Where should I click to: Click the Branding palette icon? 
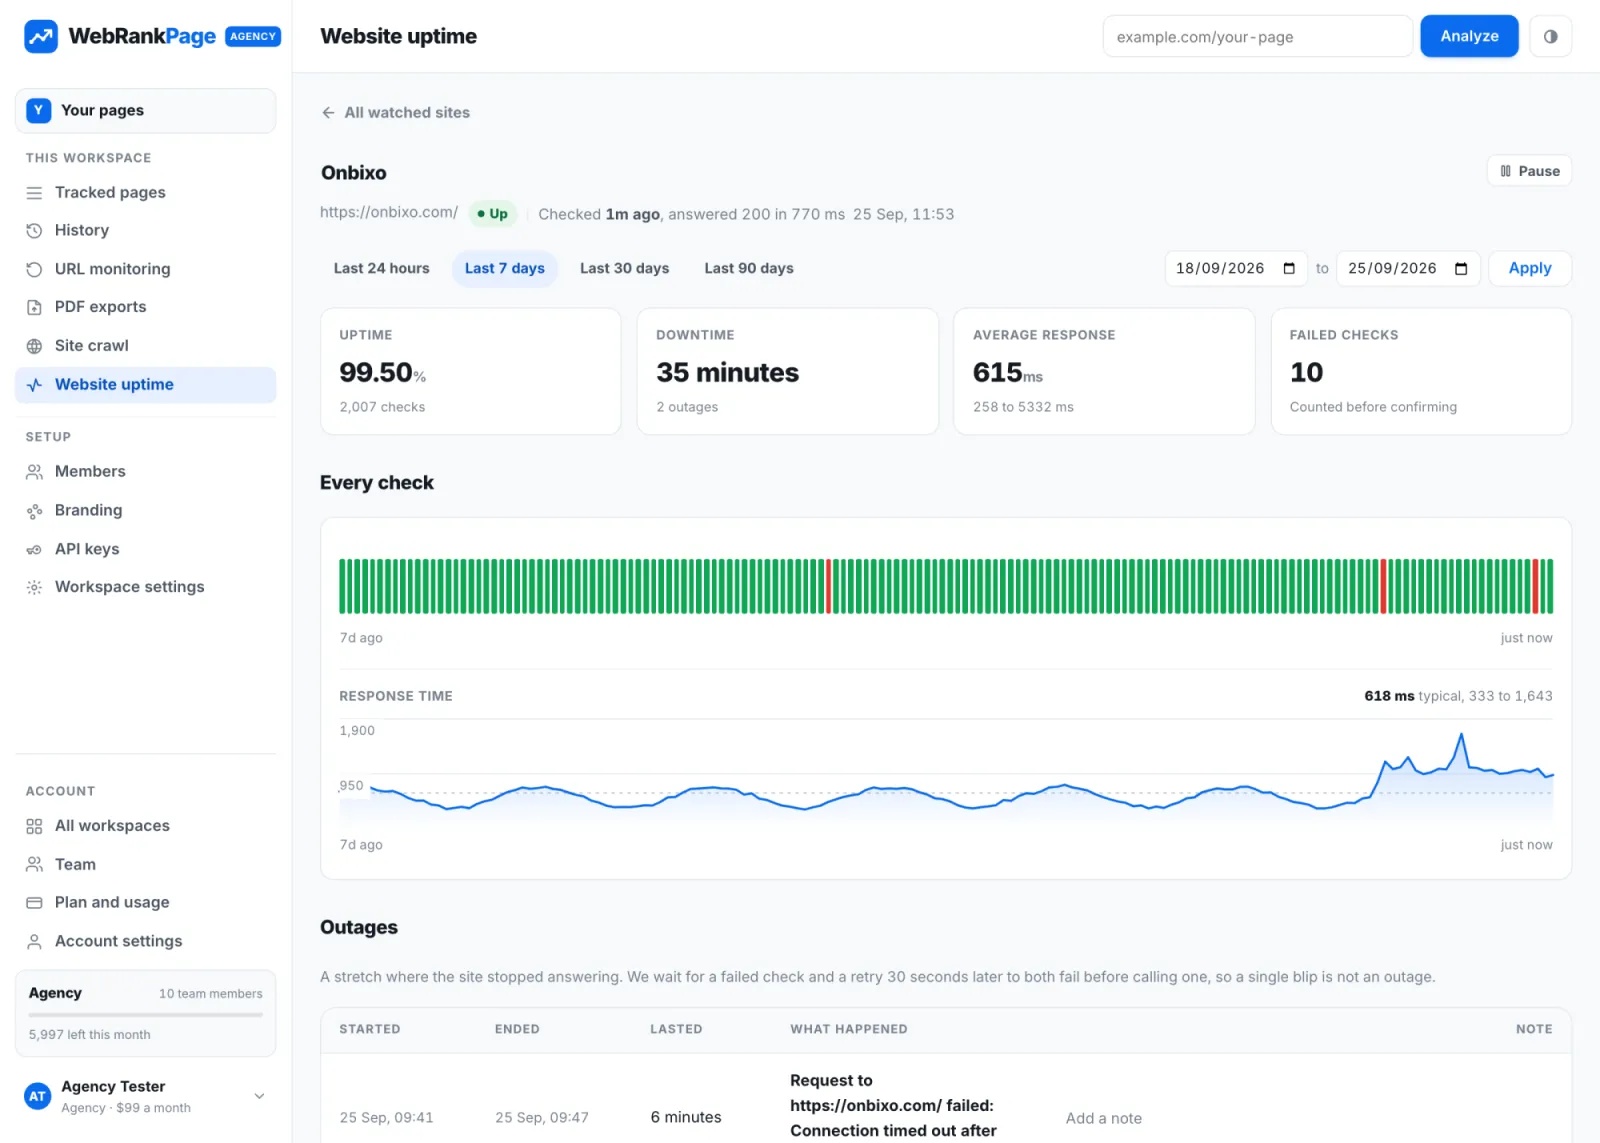(34, 511)
